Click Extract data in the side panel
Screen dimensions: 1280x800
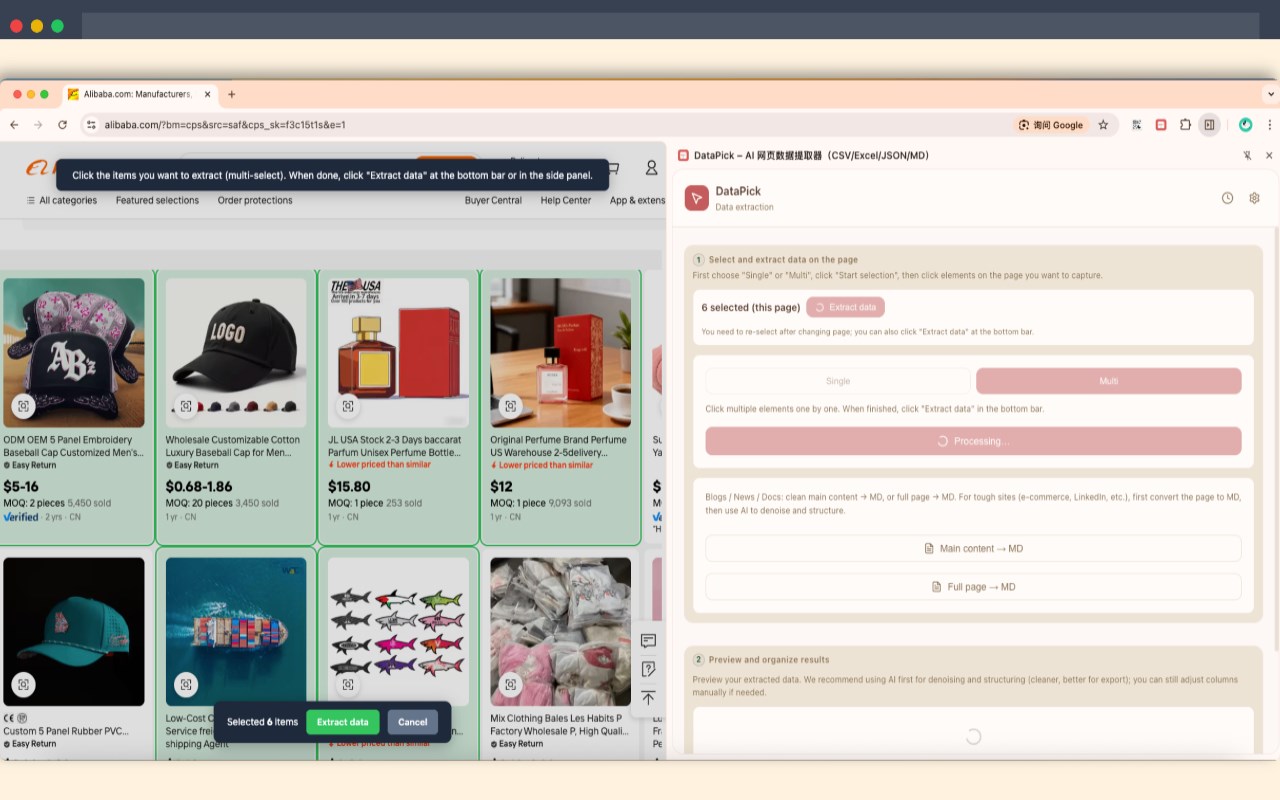[845, 307]
